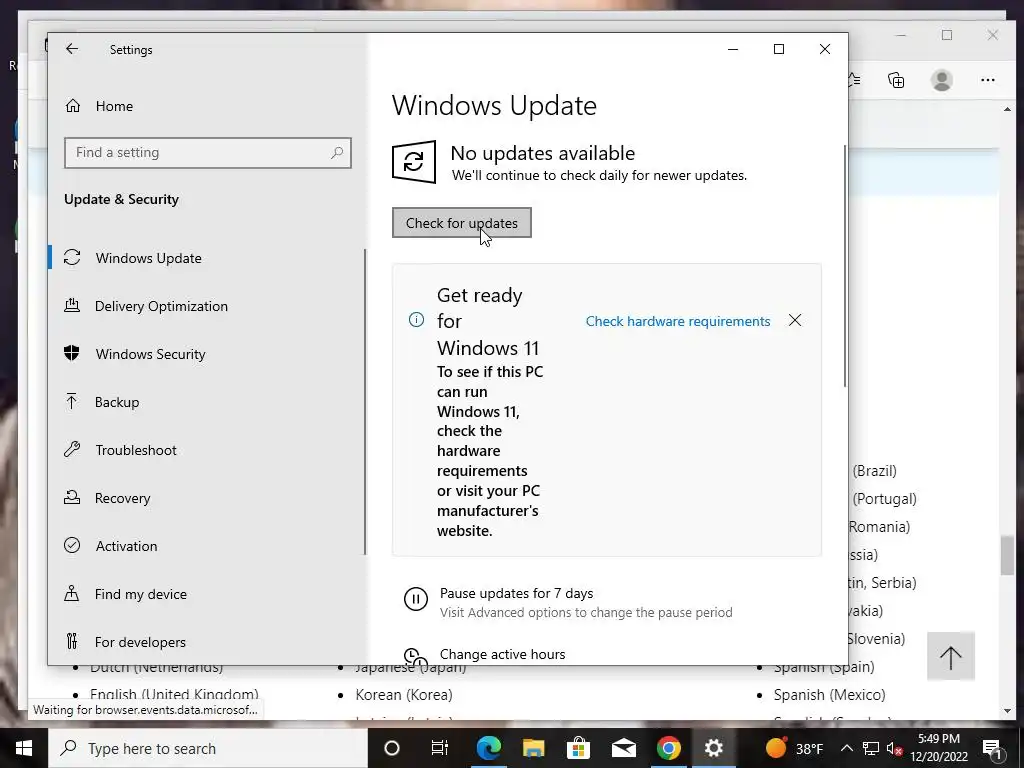Click the browser page vertical scrollbar thumb
Screen dimensions: 1024x768
pyautogui.click(x=1007, y=555)
